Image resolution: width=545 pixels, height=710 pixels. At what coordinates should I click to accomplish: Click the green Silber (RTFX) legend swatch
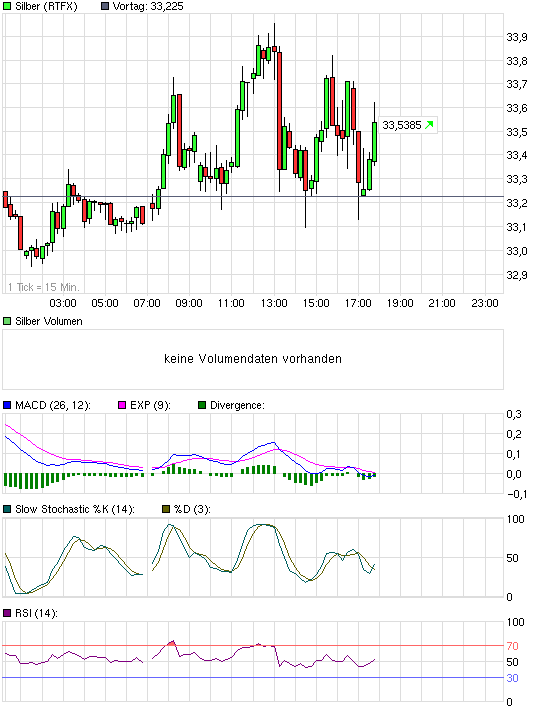click(7, 6)
